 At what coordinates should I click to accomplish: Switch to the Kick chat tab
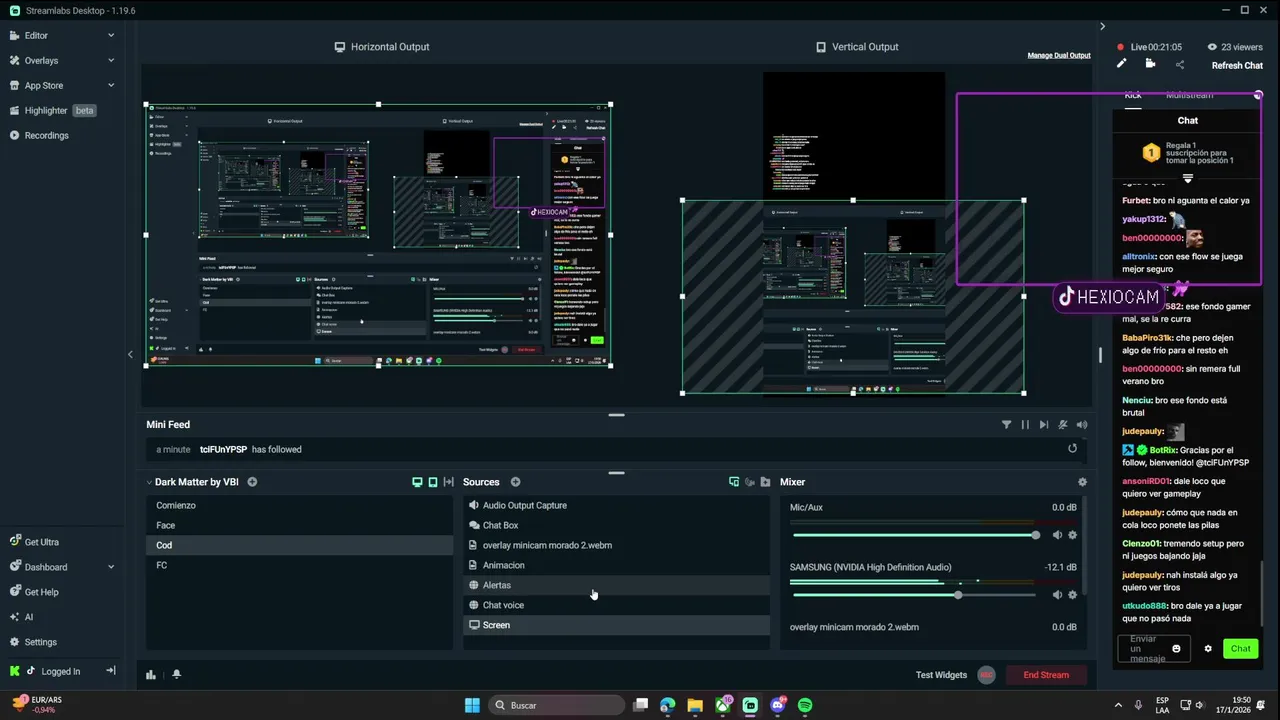point(1132,95)
